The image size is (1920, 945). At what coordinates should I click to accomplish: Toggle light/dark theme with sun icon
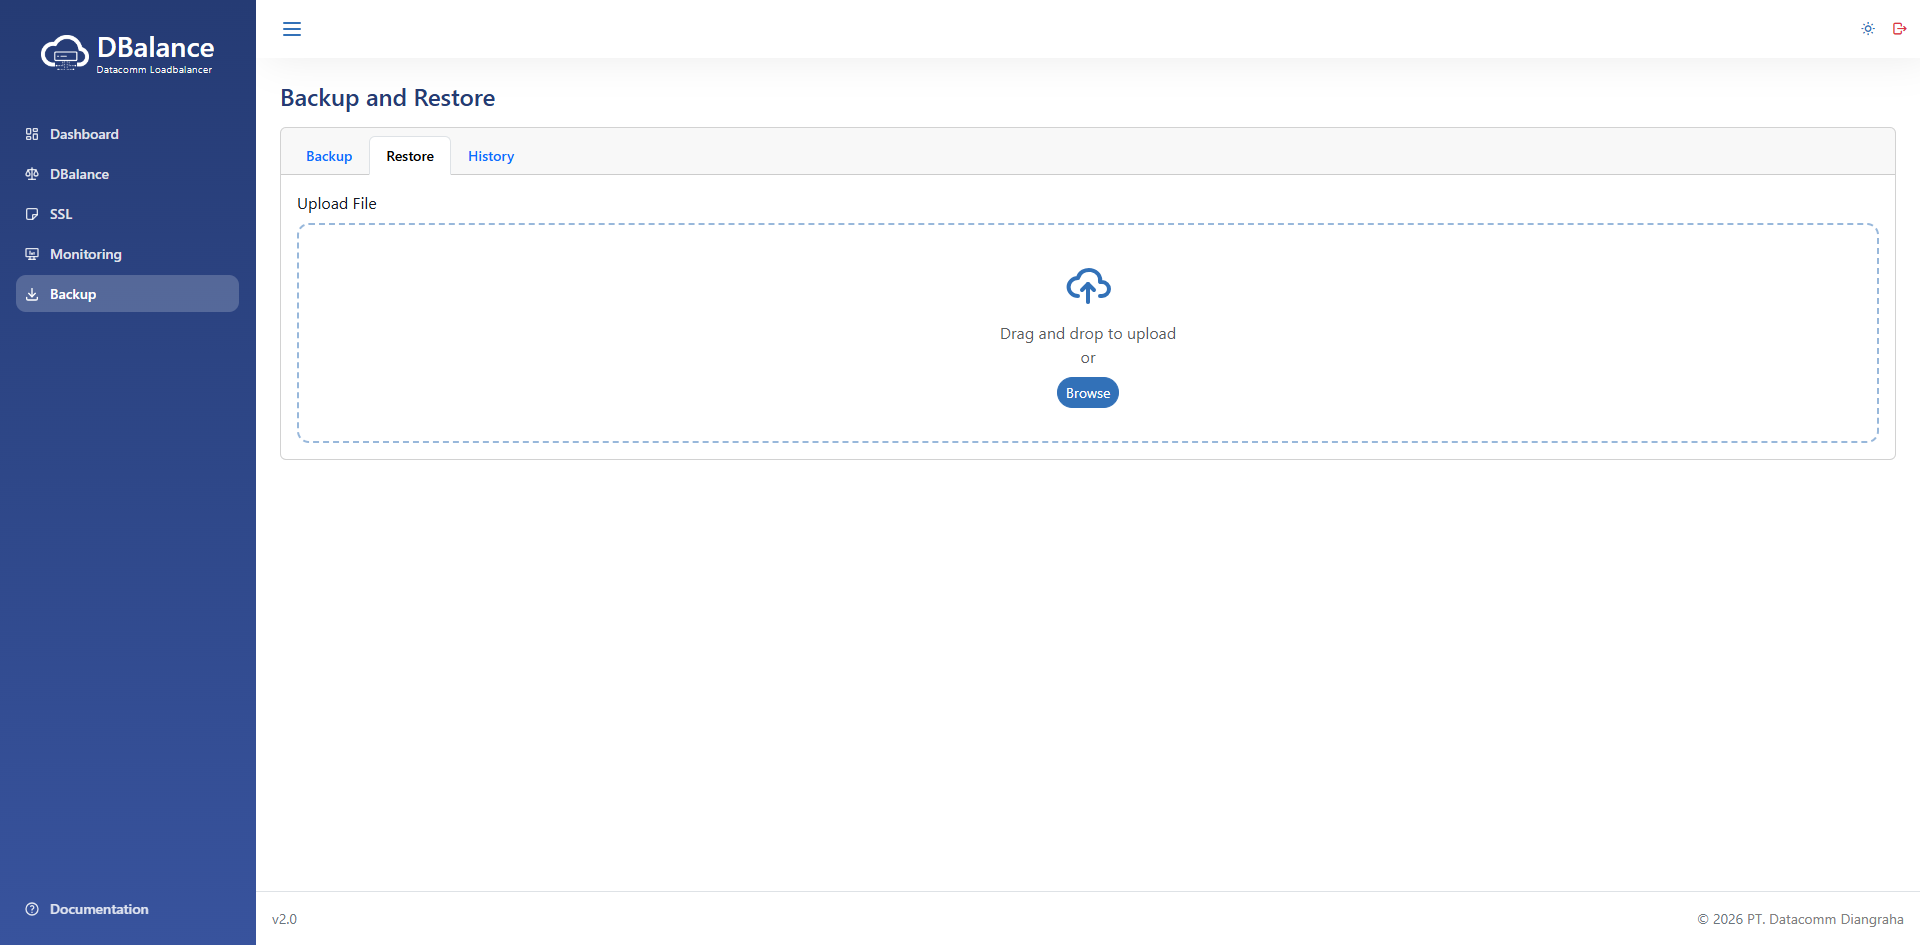click(x=1867, y=29)
